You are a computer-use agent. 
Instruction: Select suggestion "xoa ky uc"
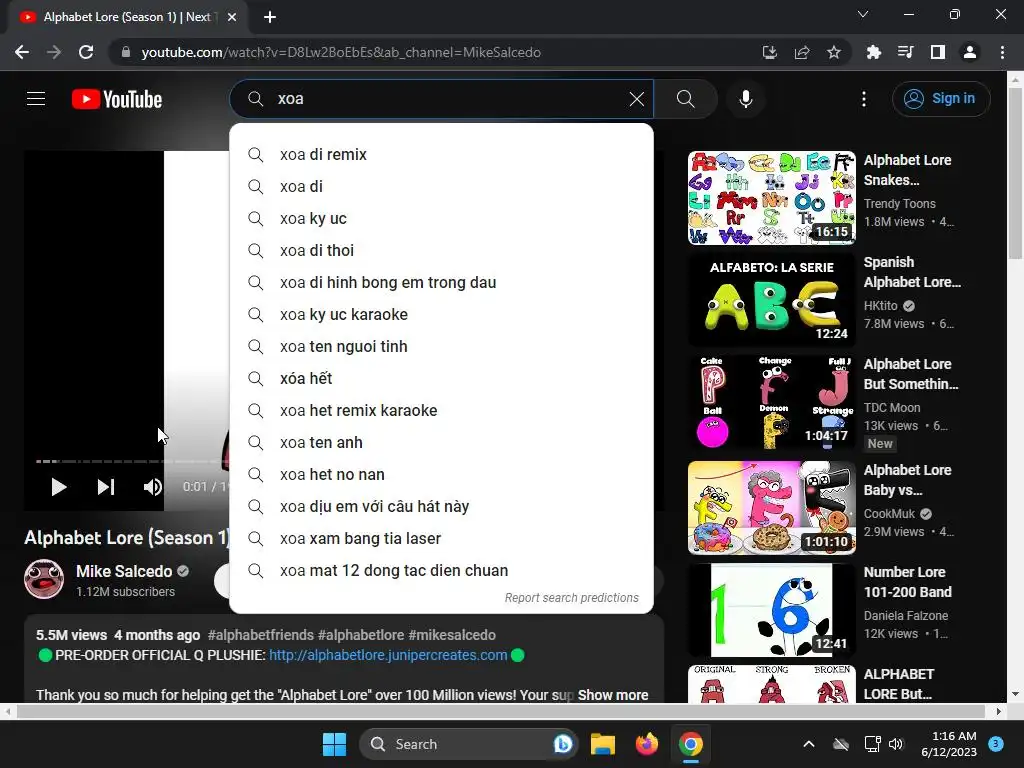(441, 218)
